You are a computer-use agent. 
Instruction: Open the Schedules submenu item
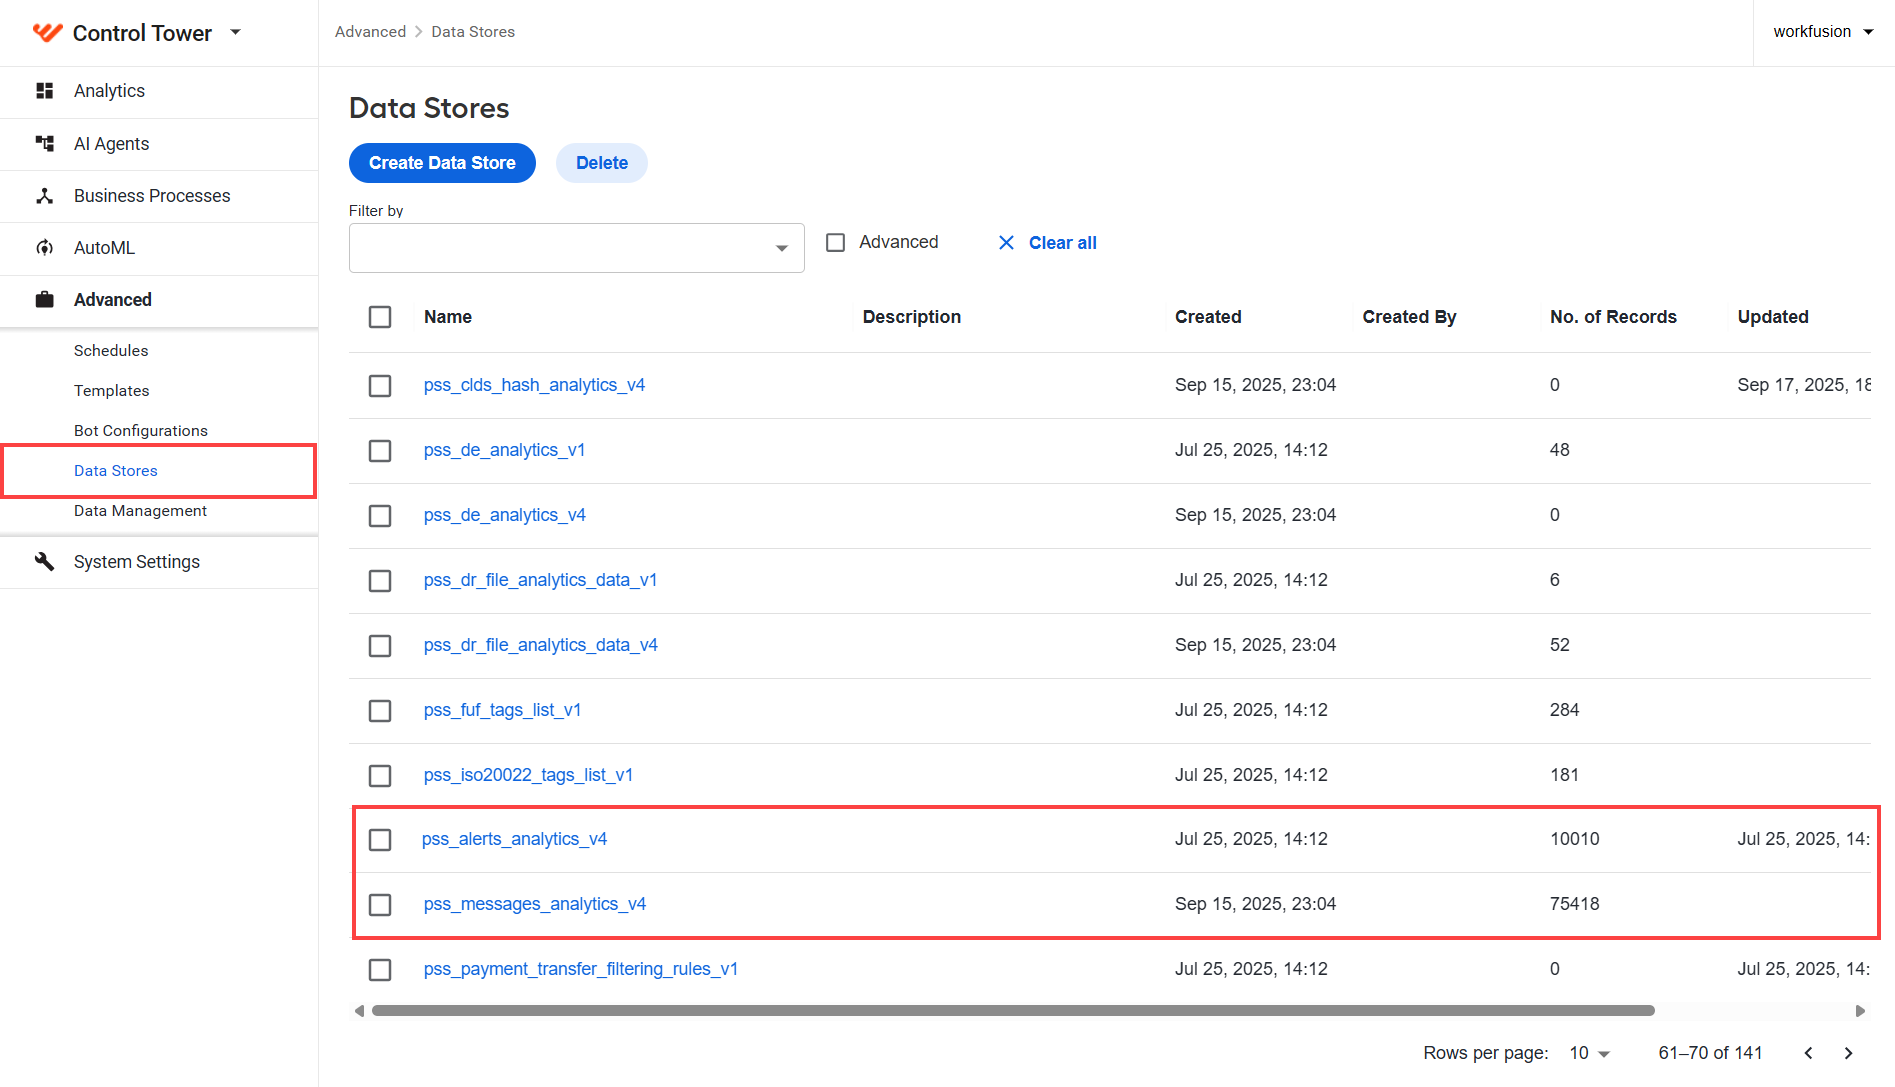click(111, 351)
